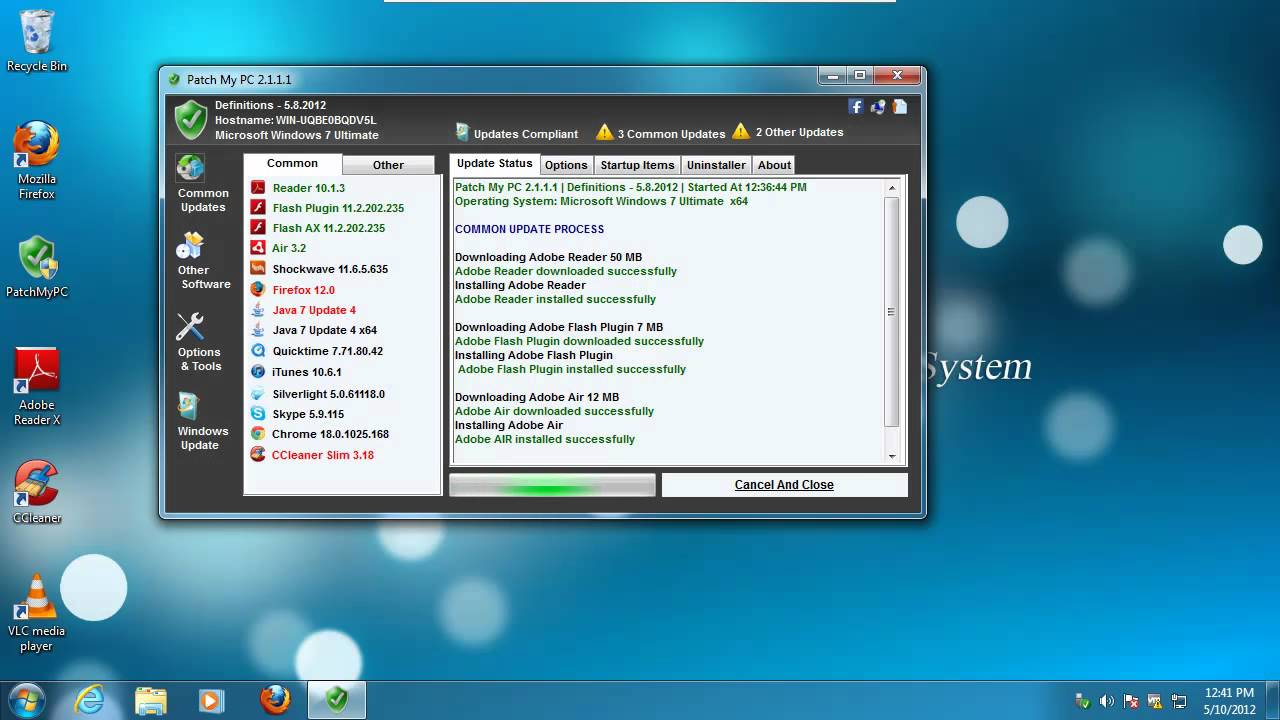Select the CCleaner Slim 3.18 entry

(323, 455)
